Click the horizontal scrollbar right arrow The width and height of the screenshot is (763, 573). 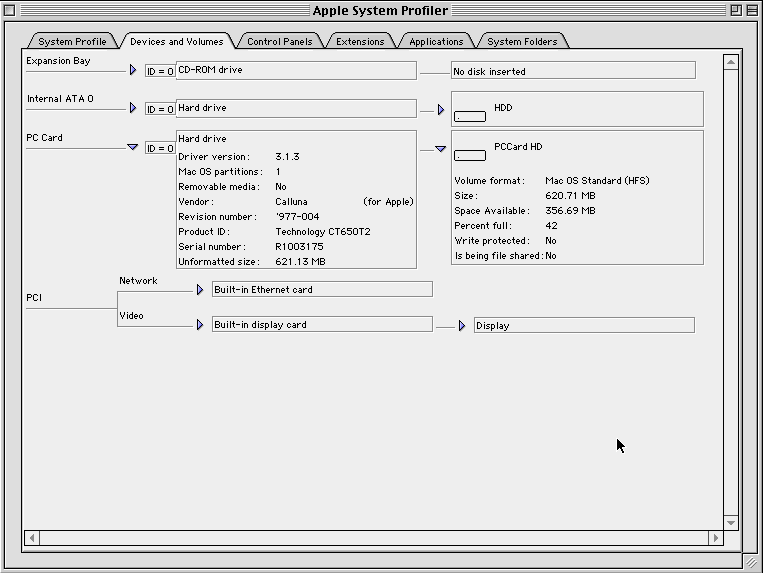click(x=715, y=538)
